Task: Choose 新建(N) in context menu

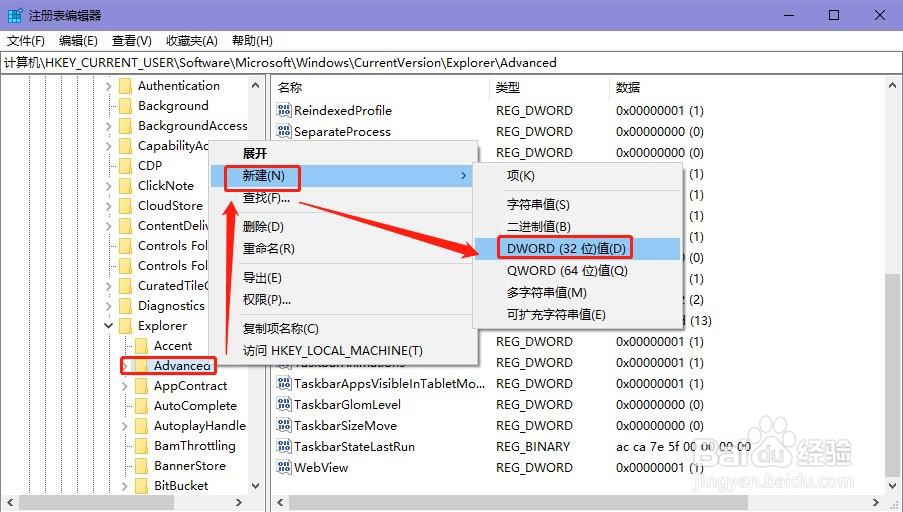Action: click(x=342, y=176)
